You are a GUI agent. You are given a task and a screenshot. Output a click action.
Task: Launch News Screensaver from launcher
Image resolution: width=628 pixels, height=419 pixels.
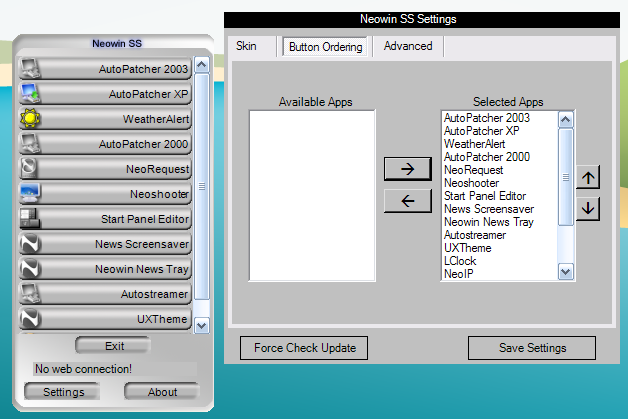click(105, 244)
